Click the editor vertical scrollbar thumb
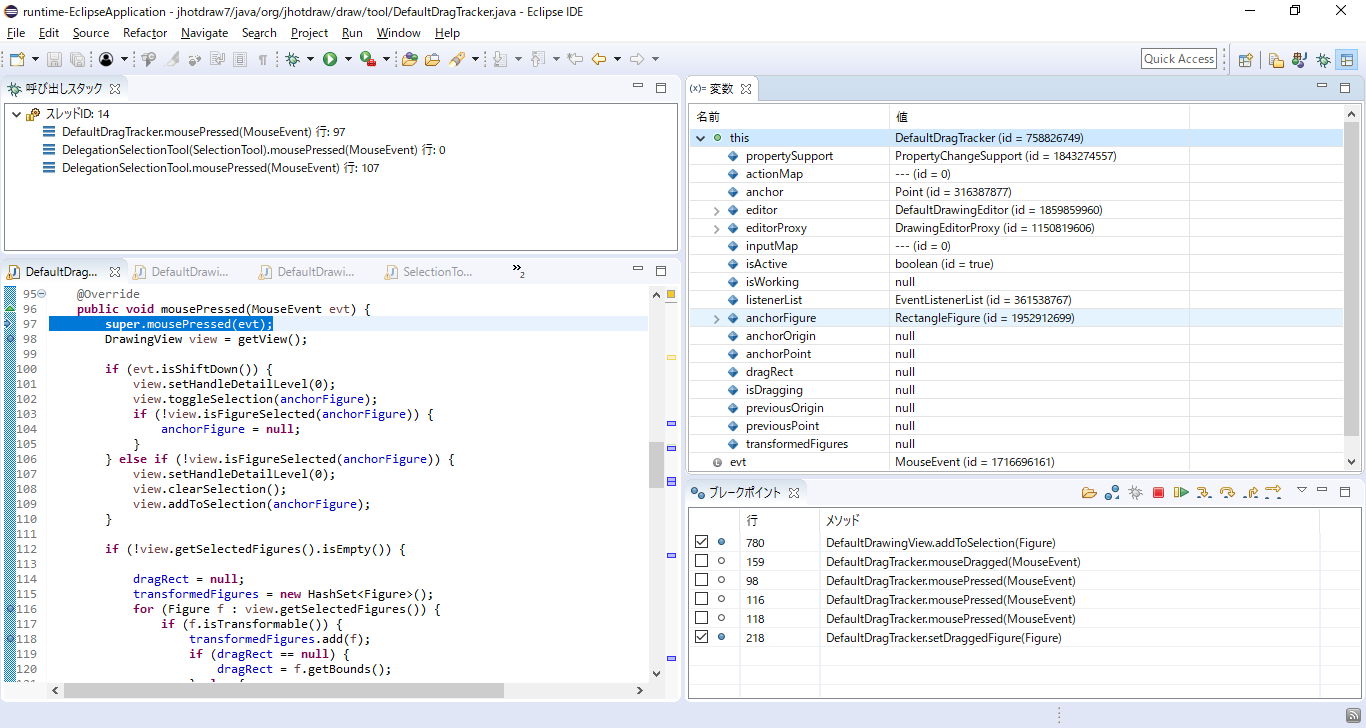Viewport: 1366px width, 728px height. 656,465
